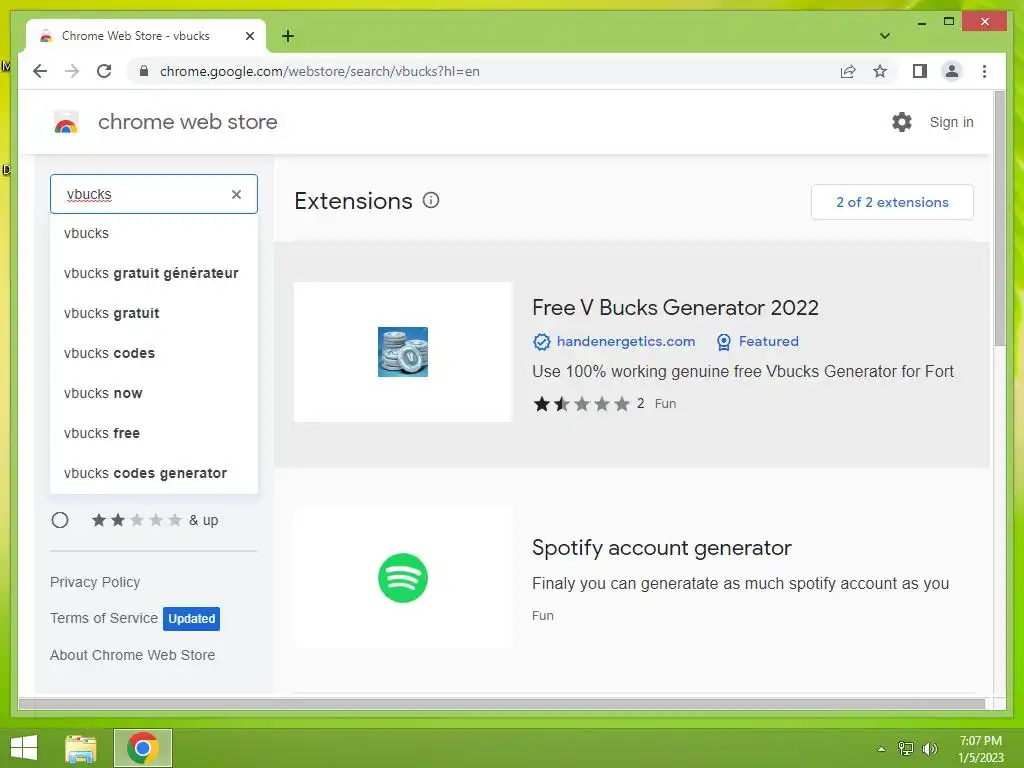This screenshot has height=768, width=1024.
Task: Open the Chrome profile avatar menu
Action: click(x=952, y=71)
